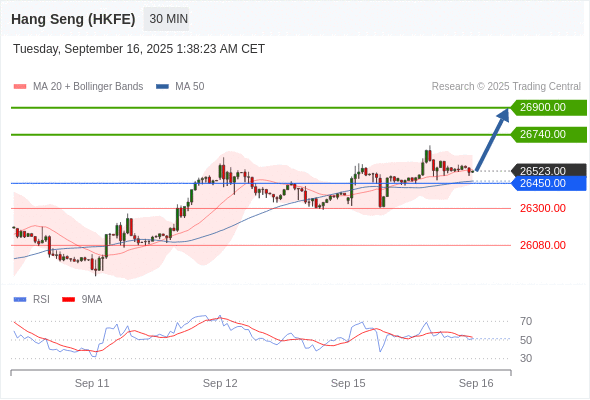Click the blue upward forecast arrow
The image size is (590, 400).
(493, 139)
